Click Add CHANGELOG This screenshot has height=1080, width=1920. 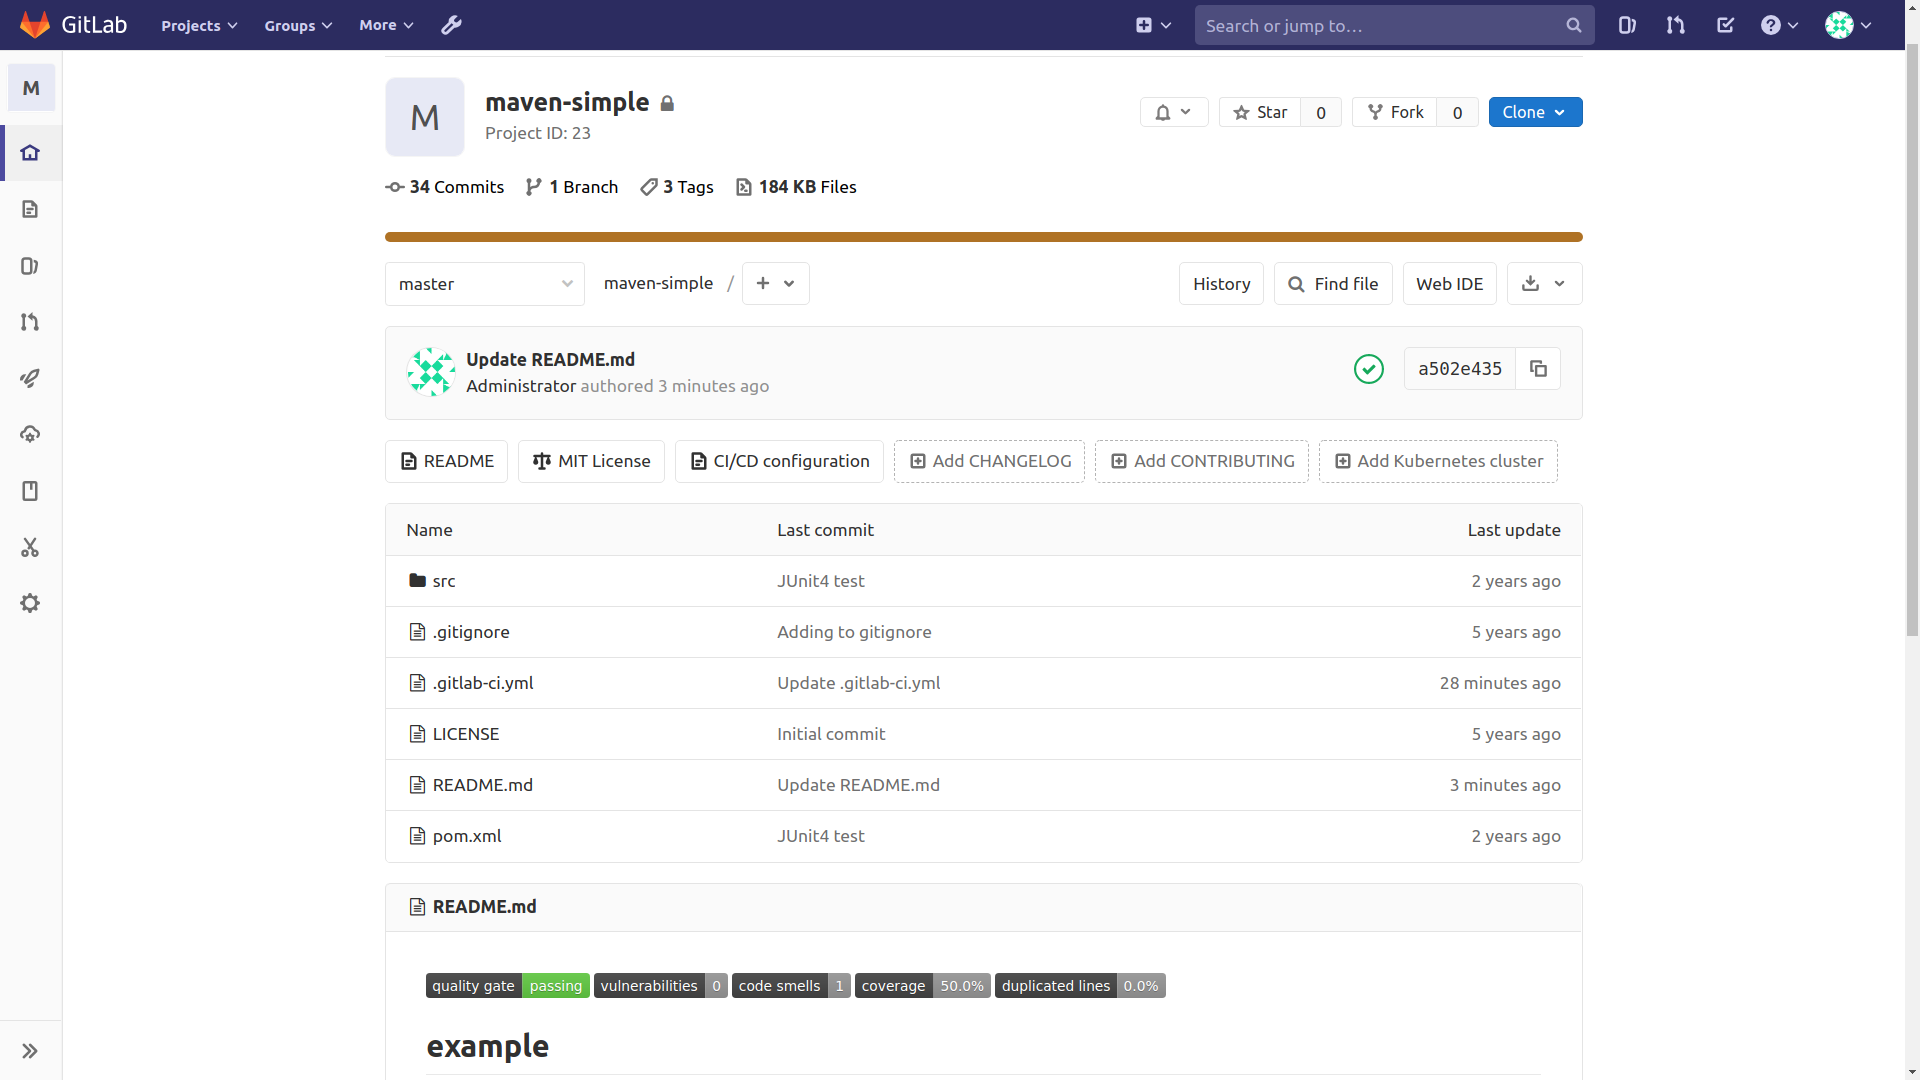click(989, 461)
